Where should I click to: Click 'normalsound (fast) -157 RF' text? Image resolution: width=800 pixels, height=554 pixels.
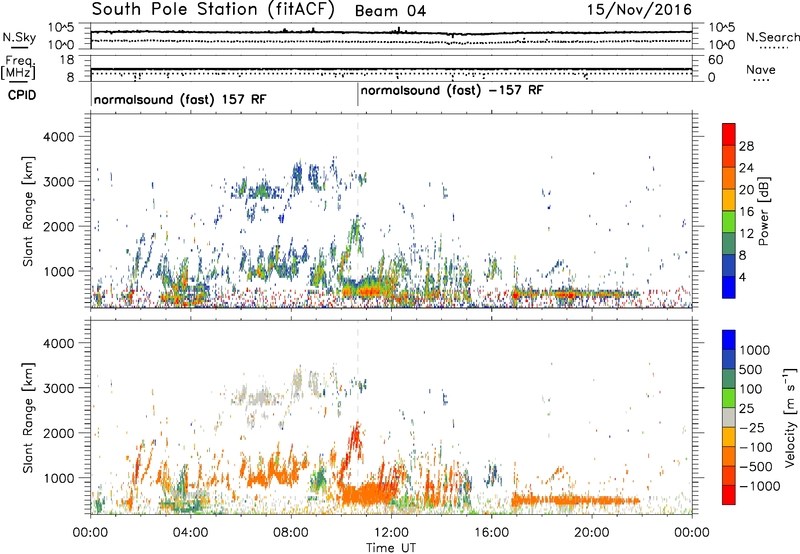[452, 90]
